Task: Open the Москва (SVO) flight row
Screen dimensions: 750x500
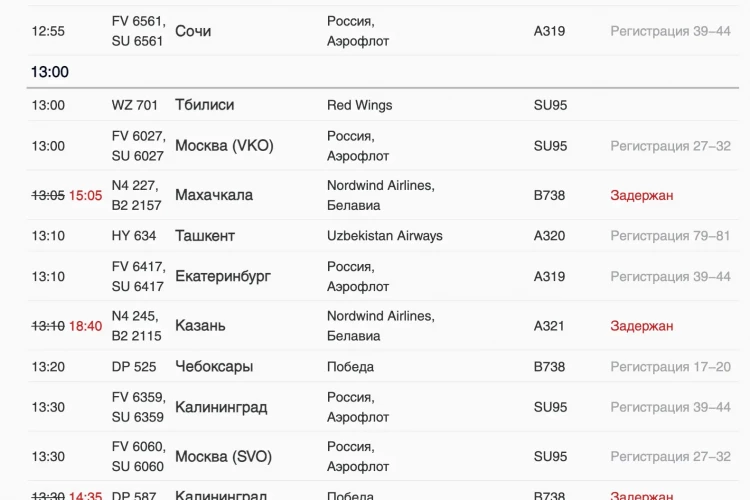Action: (x=383, y=456)
